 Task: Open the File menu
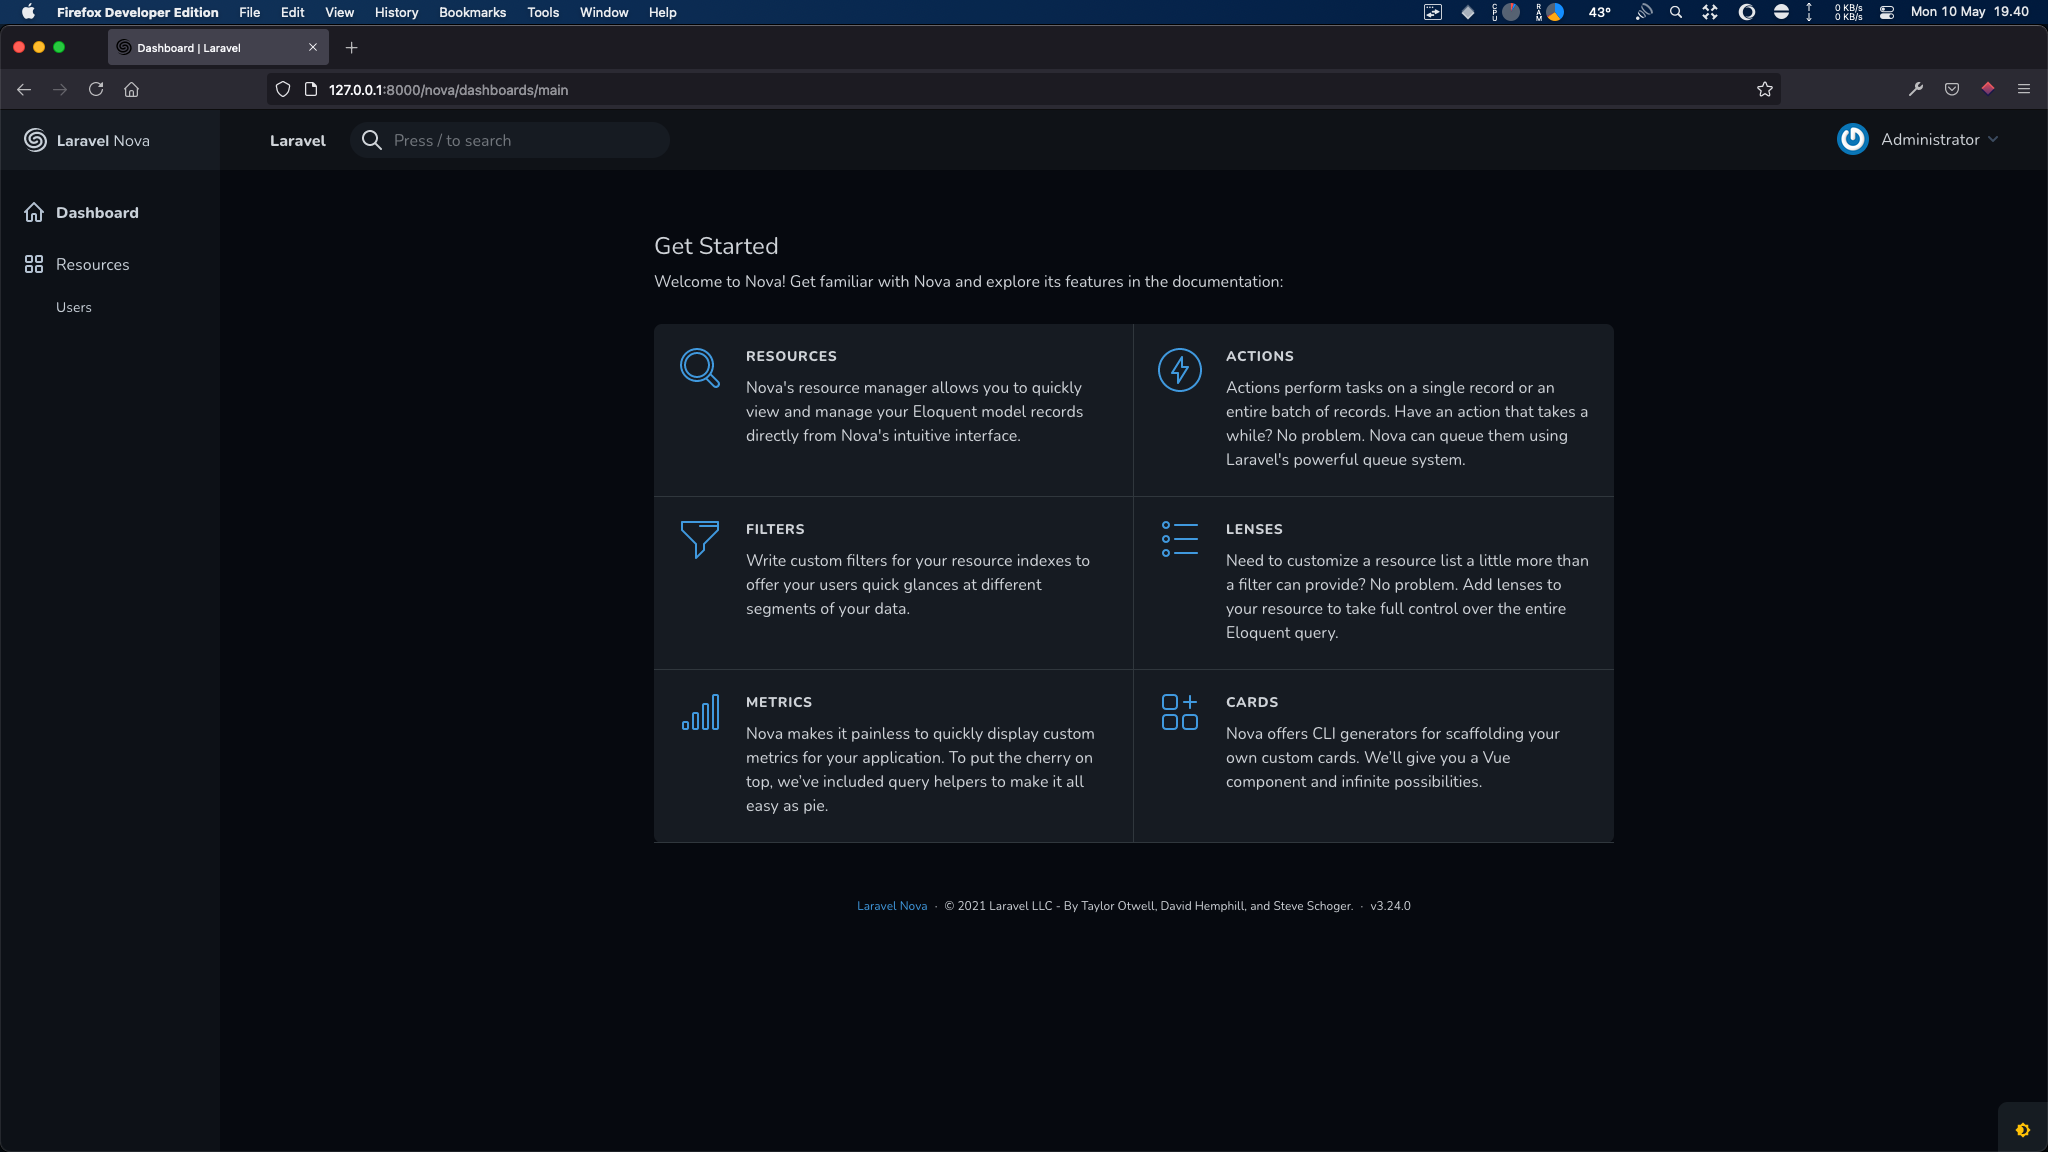click(250, 12)
